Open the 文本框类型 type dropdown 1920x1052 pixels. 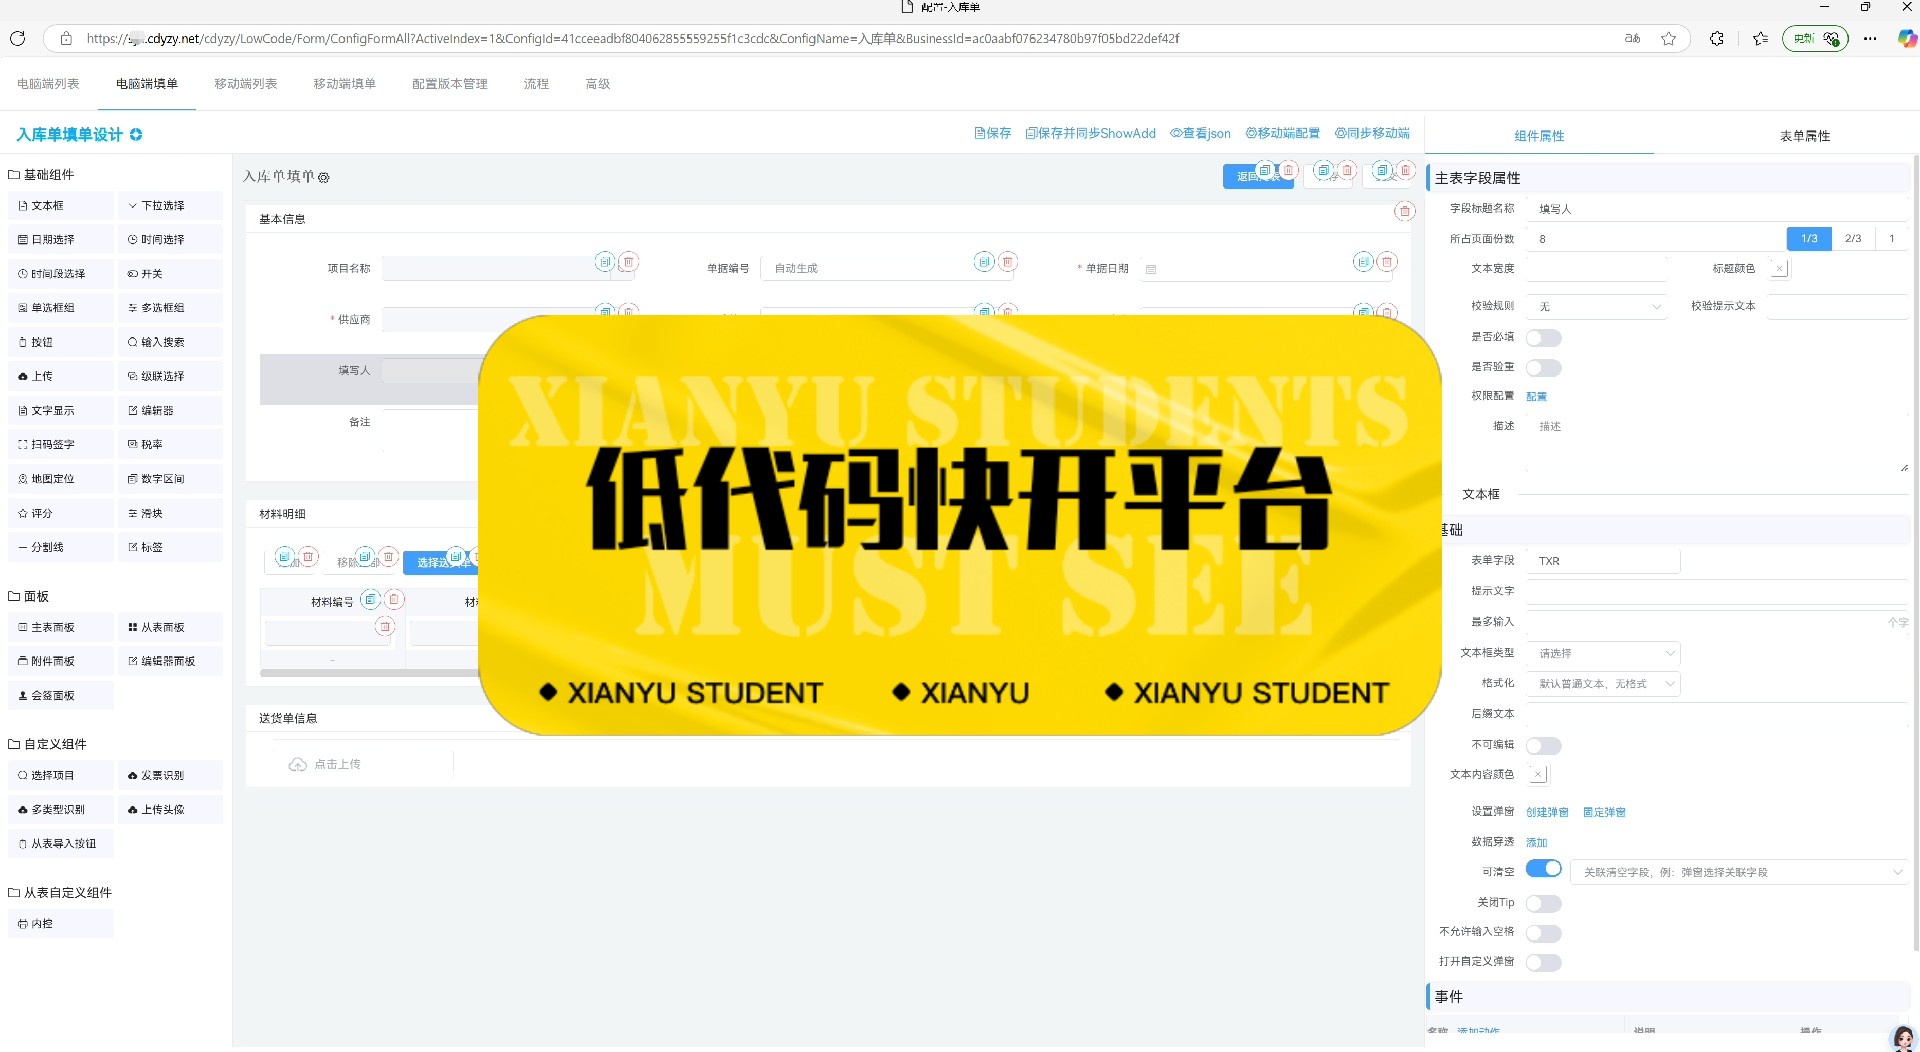point(1603,654)
